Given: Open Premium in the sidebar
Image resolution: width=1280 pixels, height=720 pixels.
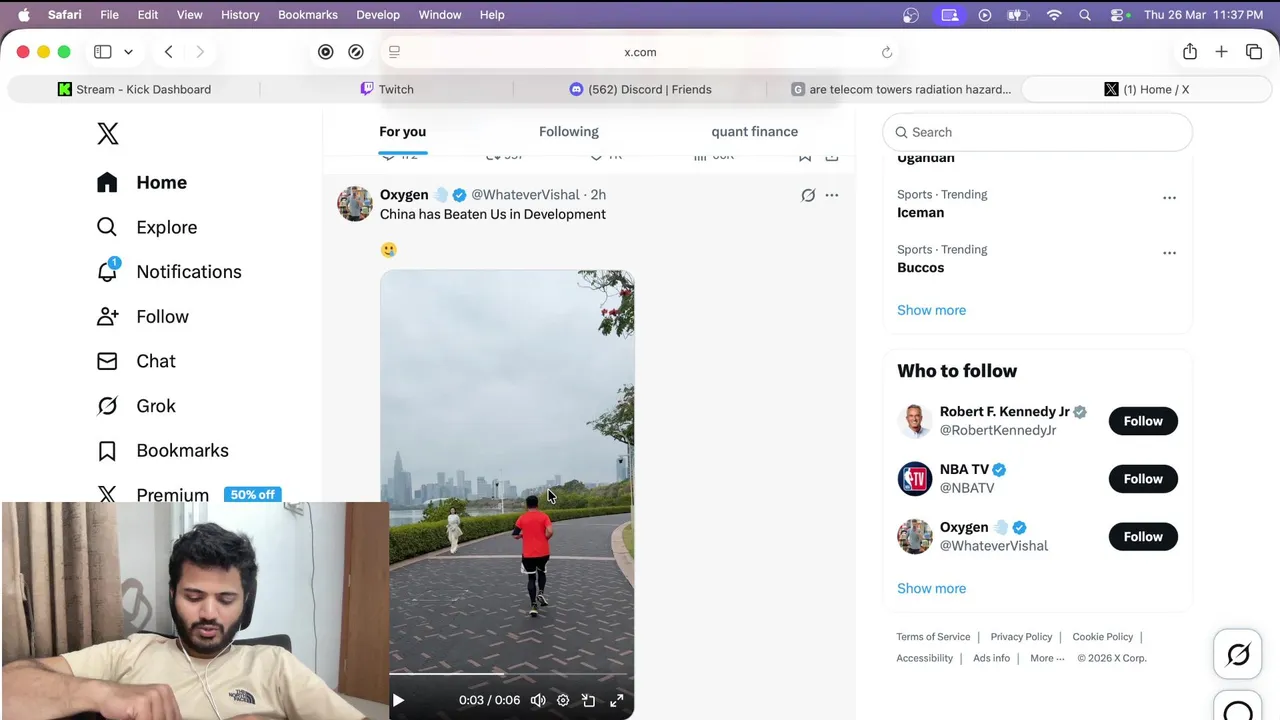Looking at the screenshot, I should click(x=153, y=494).
